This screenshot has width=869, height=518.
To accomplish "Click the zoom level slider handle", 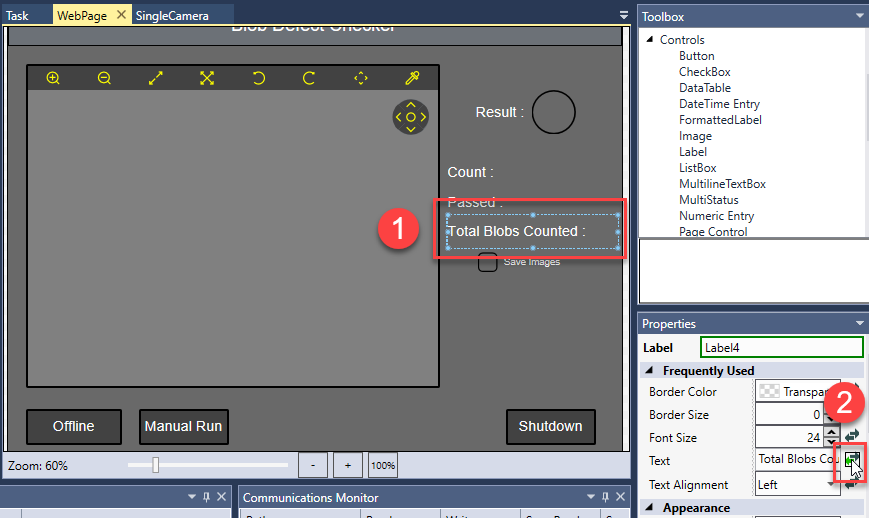I will click(x=155, y=466).
